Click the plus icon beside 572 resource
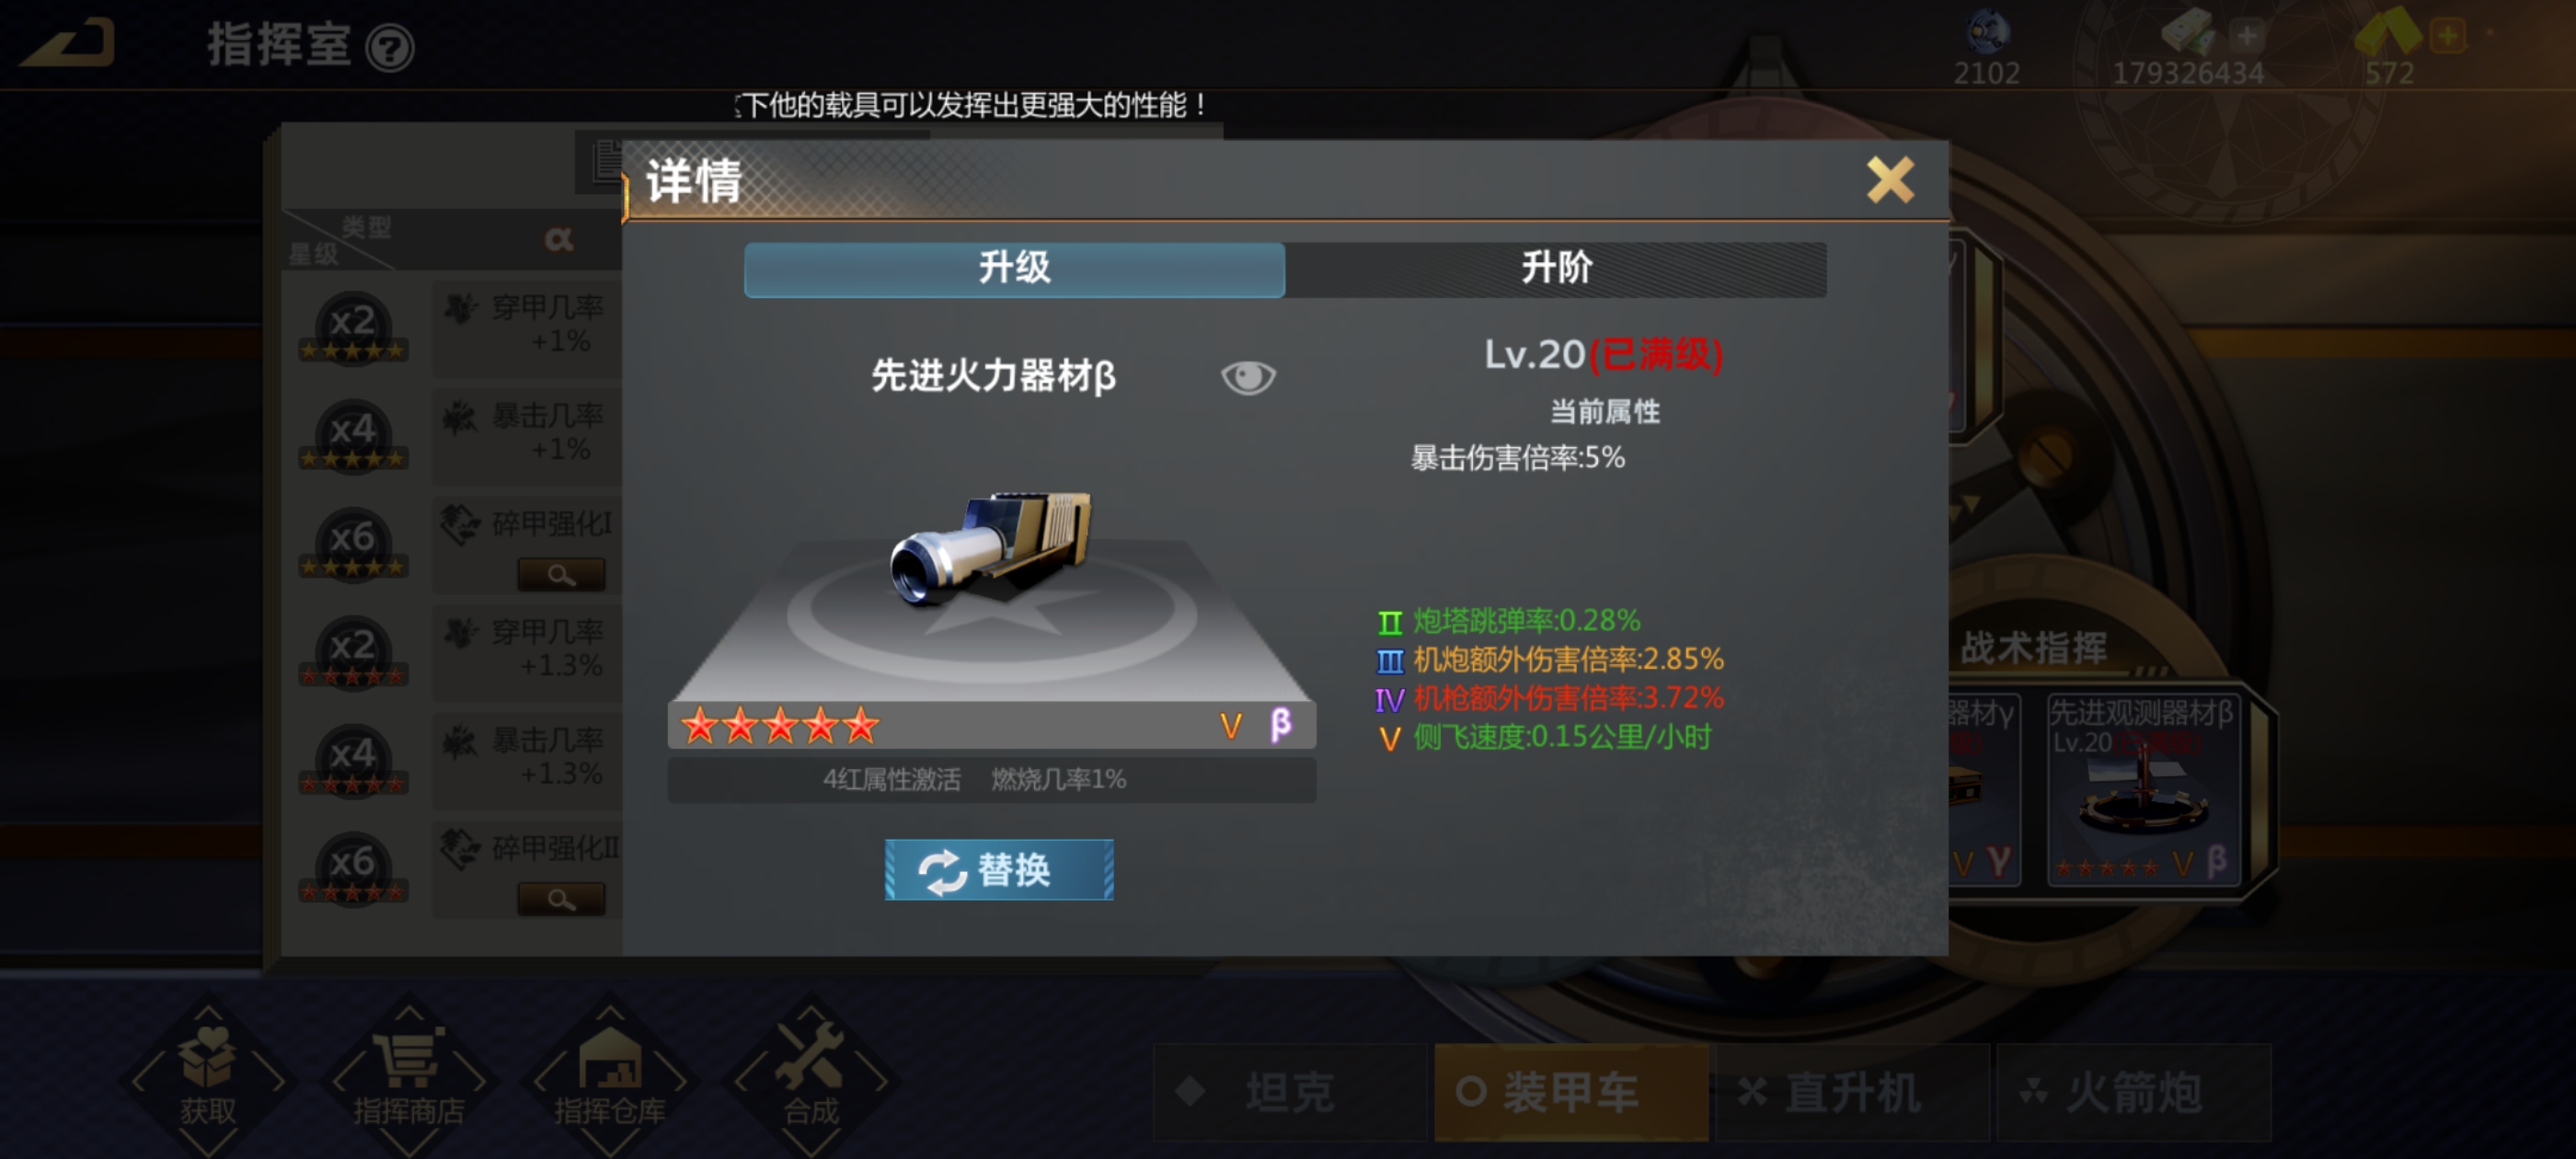2576x1159 pixels. (x=2448, y=36)
